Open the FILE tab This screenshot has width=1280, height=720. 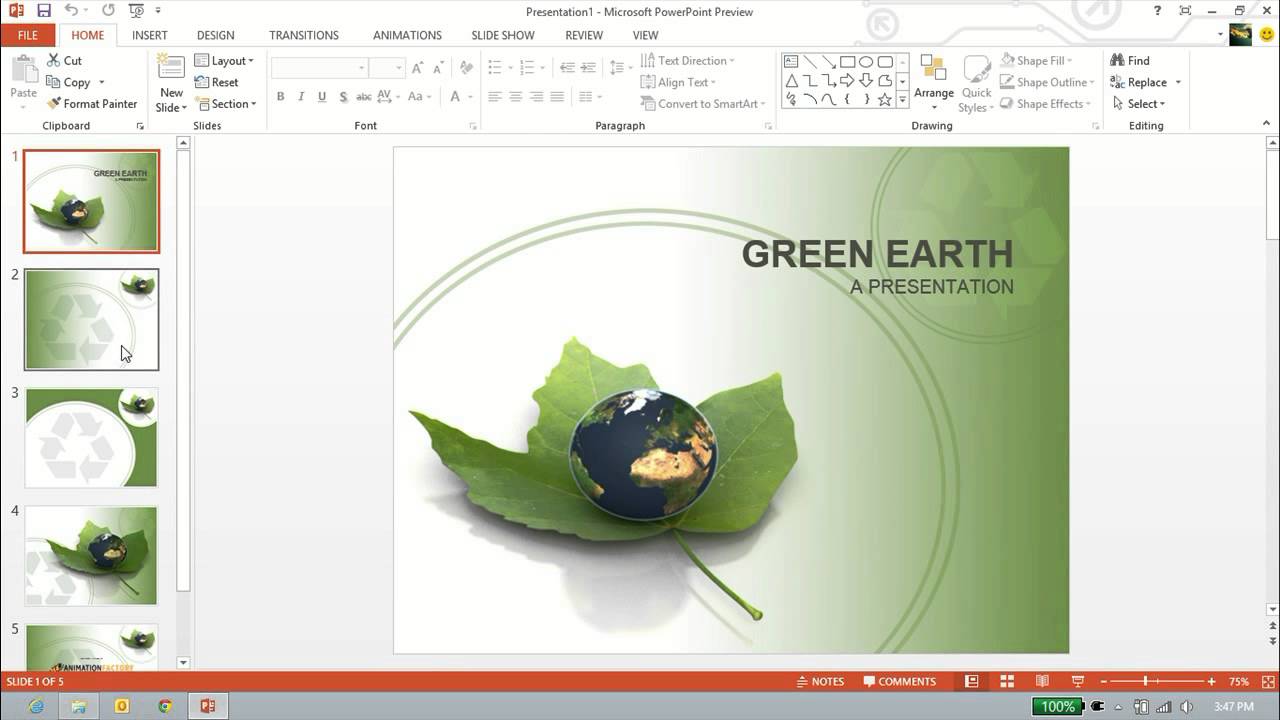28,35
